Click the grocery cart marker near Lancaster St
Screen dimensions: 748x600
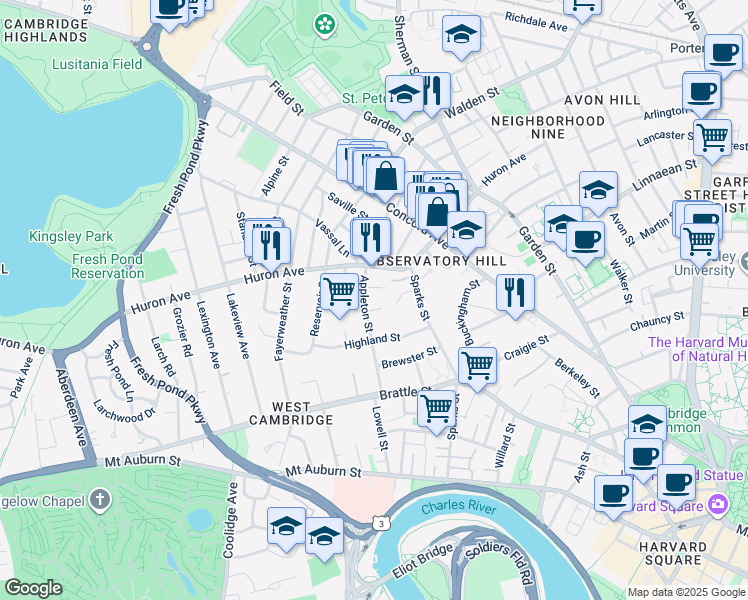click(x=712, y=138)
